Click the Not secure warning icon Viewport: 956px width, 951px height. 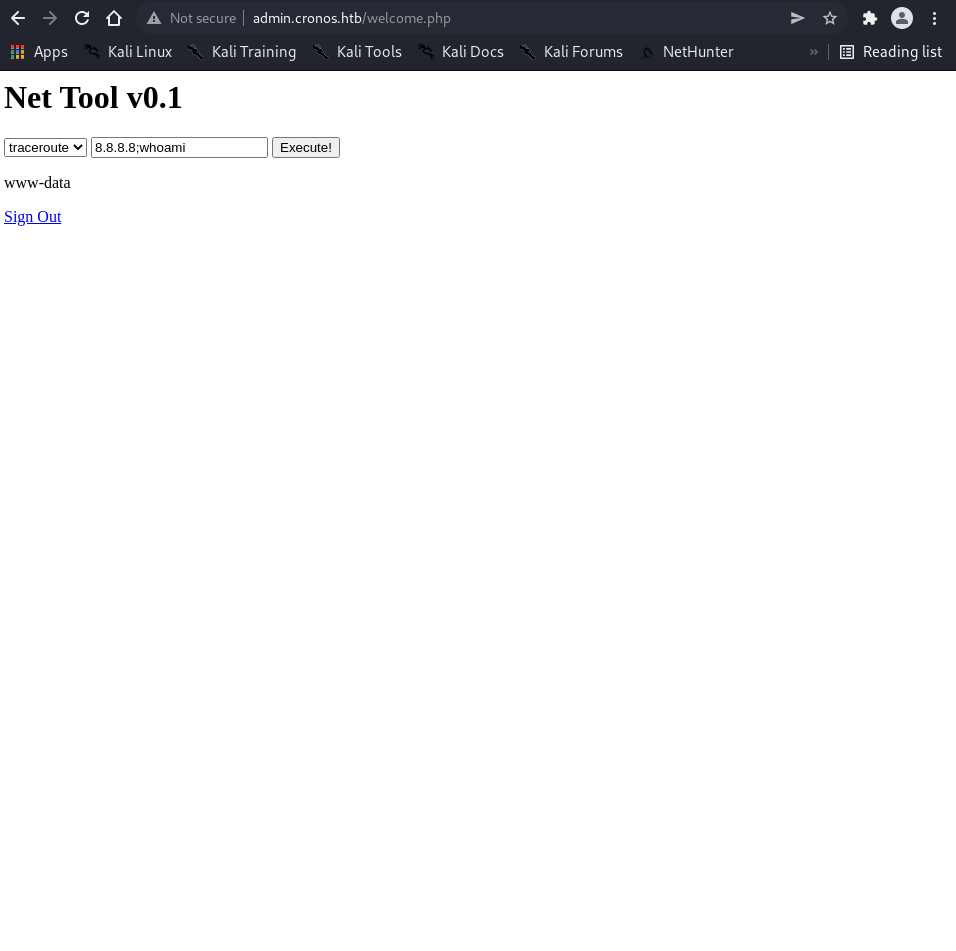tap(154, 18)
